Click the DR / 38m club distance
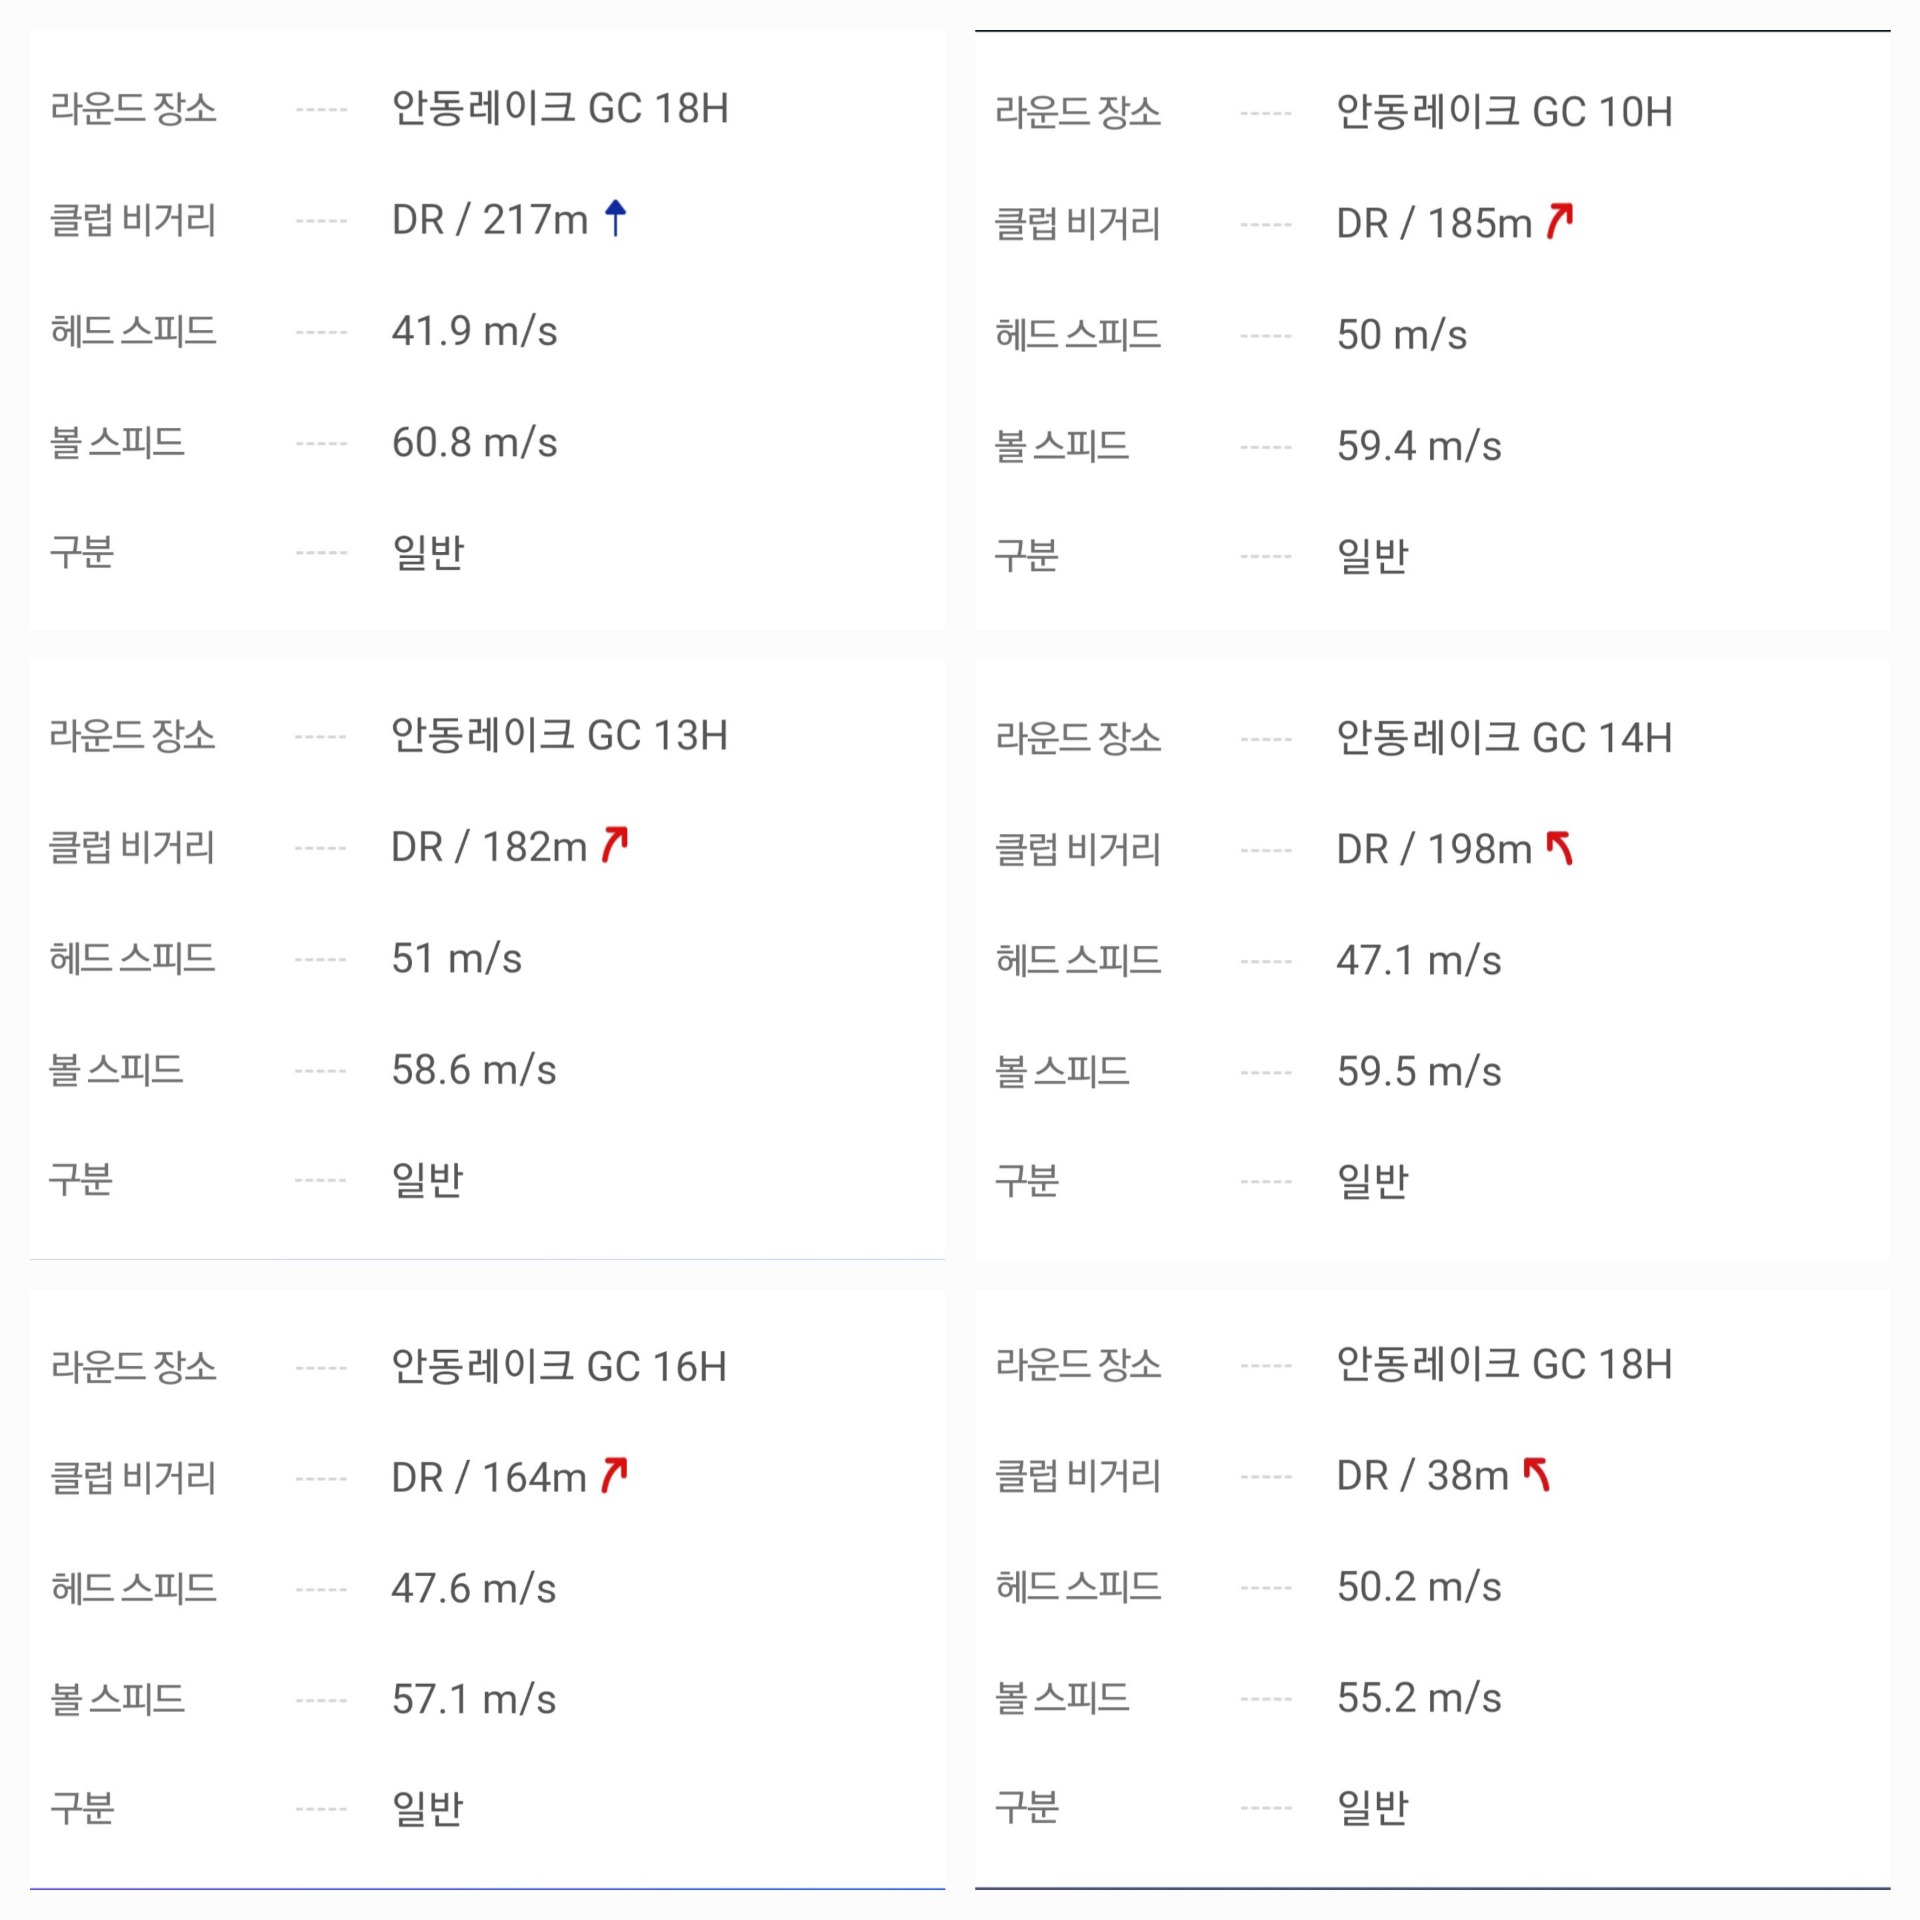Viewport: 1920px width, 1920px height. (x=1422, y=1476)
